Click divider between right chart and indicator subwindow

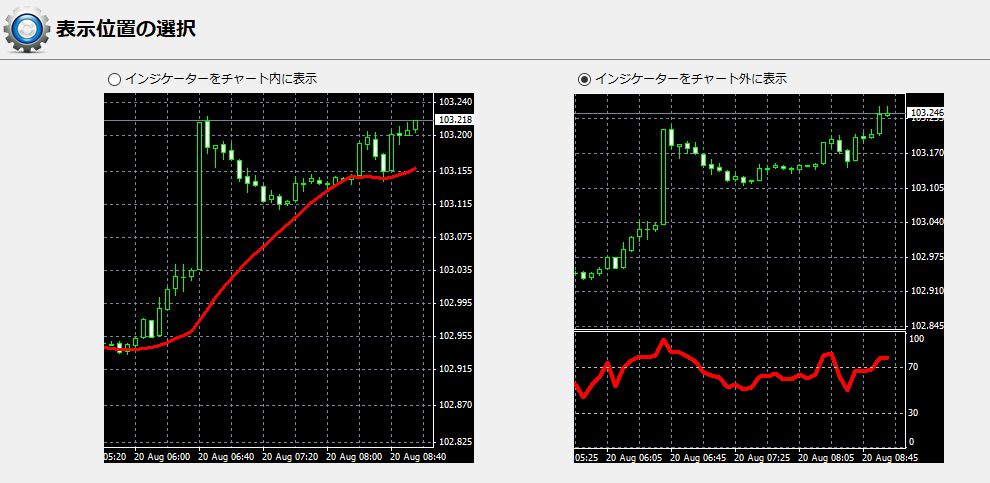738,330
